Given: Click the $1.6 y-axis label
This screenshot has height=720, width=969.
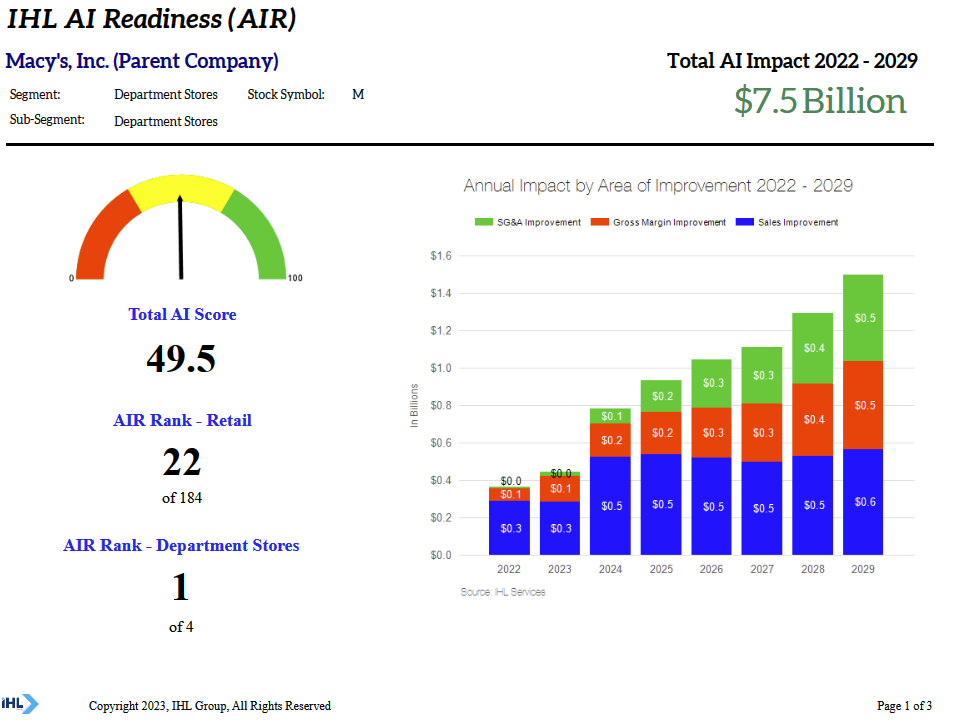Looking at the screenshot, I should (x=441, y=256).
